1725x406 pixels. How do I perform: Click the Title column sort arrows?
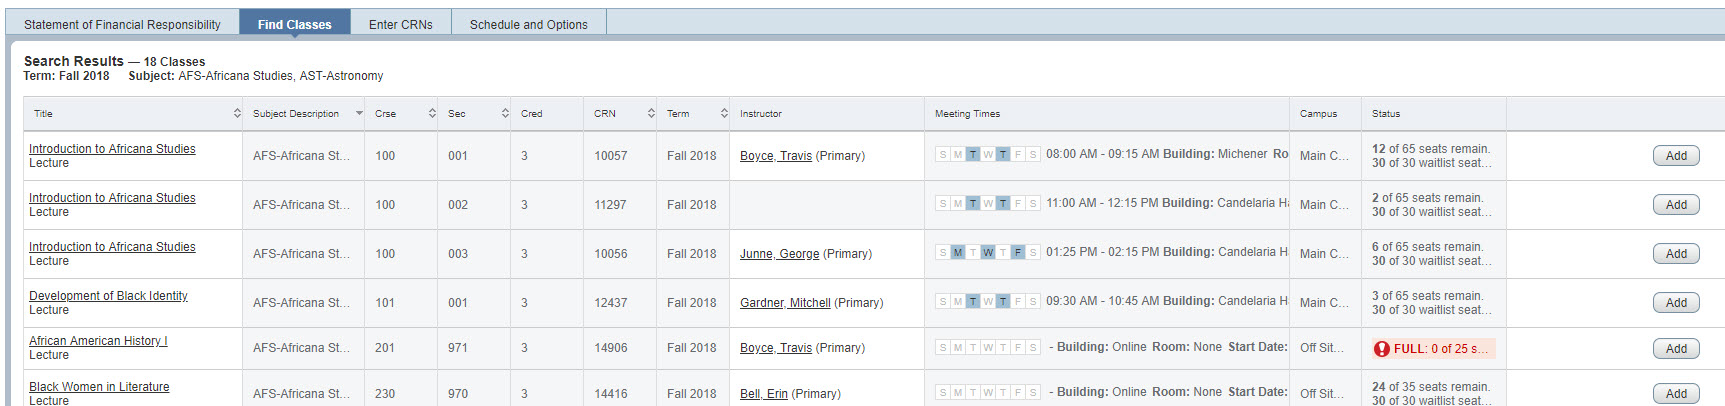[237, 114]
